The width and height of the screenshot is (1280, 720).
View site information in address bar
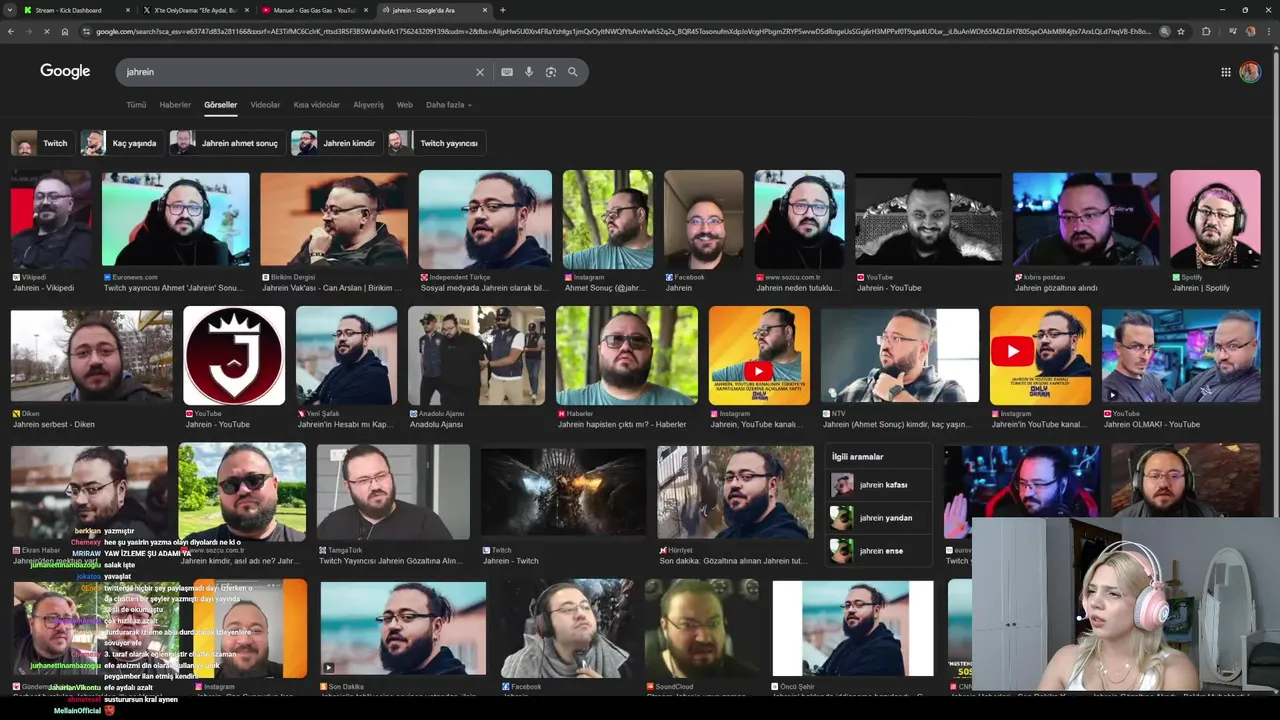[x=87, y=31]
